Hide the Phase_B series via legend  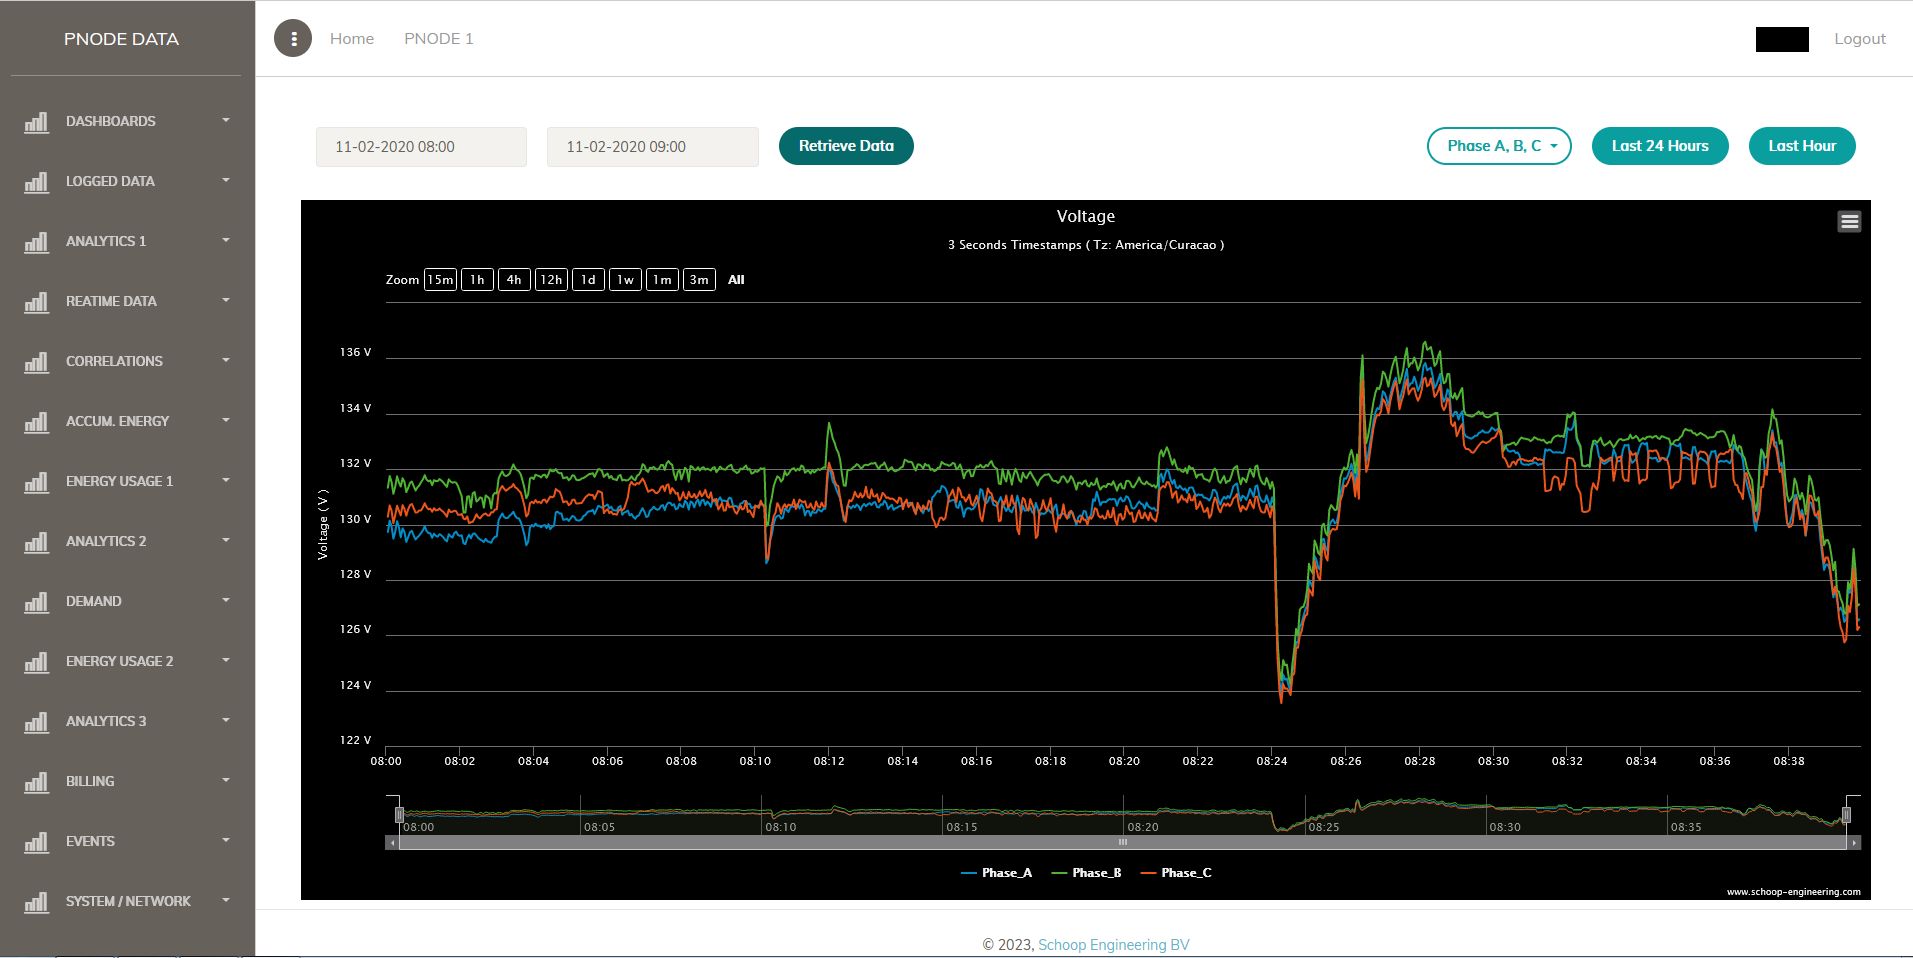[x=1087, y=873]
